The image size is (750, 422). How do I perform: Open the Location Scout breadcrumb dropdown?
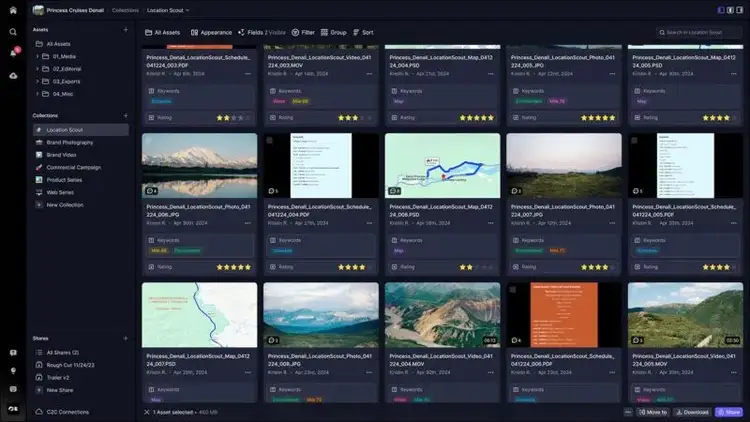(168, 10)
